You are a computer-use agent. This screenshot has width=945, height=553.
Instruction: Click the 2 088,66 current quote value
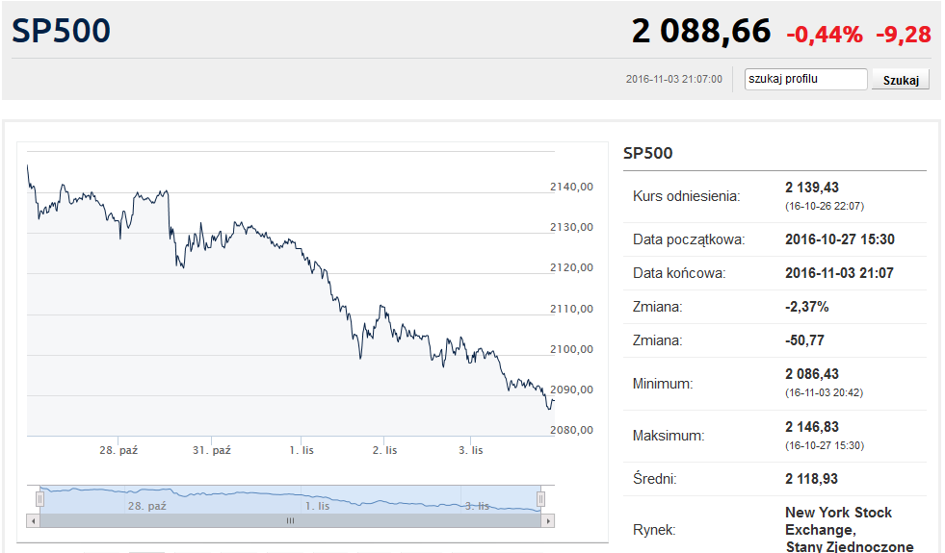coord(701,31)
